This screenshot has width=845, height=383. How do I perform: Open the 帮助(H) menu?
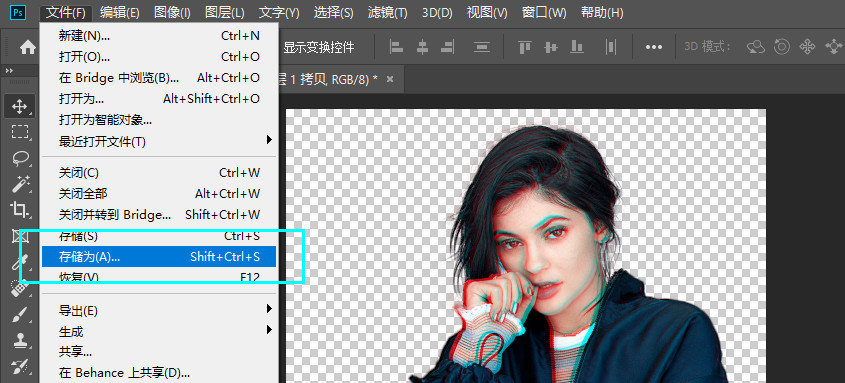[x=602, y=12]
